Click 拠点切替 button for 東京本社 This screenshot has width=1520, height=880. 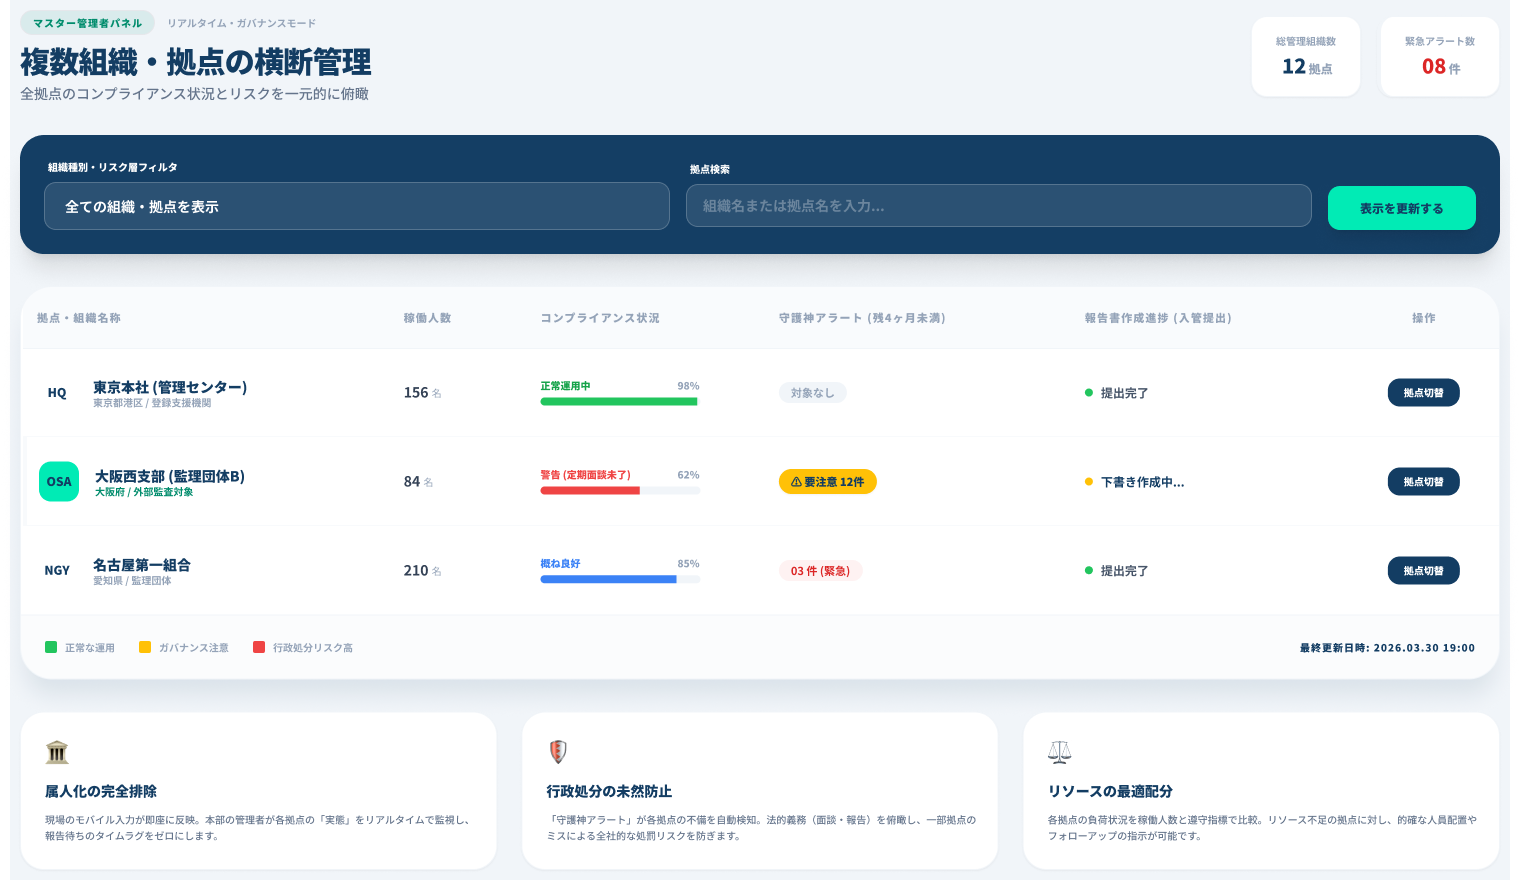1423,393
